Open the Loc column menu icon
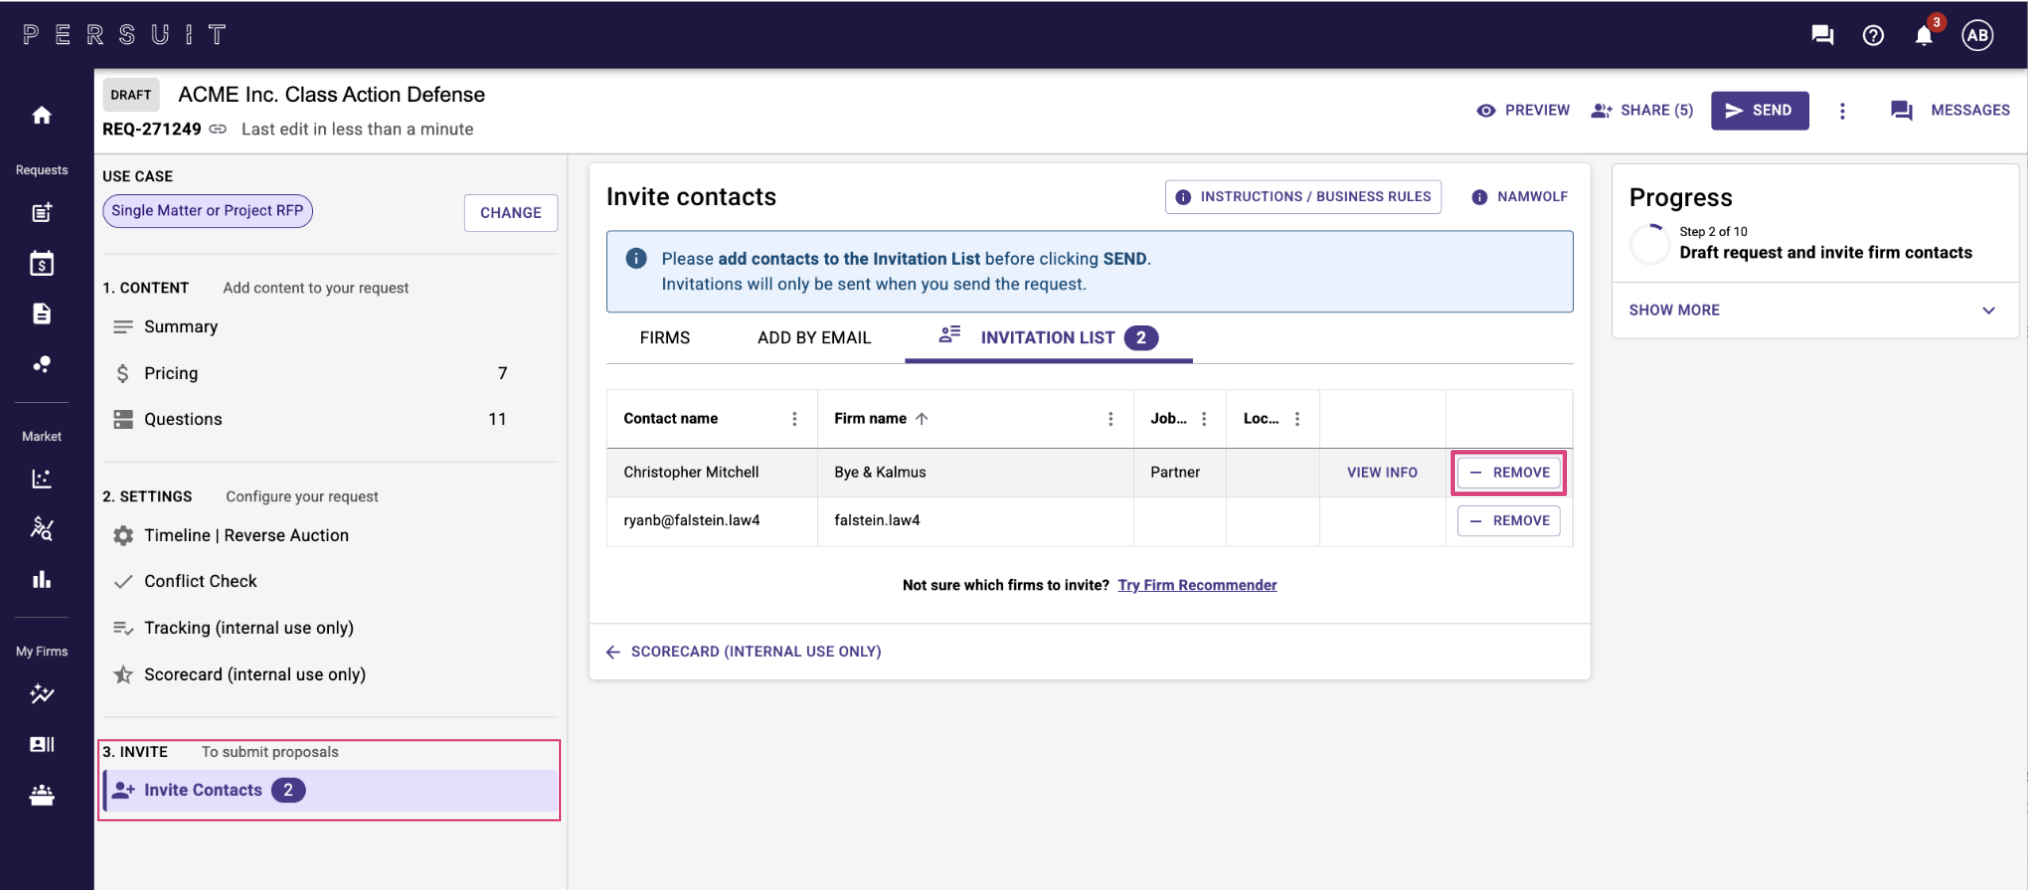The height and width of the screenshot is (890, 2028). coord(1297,419)
